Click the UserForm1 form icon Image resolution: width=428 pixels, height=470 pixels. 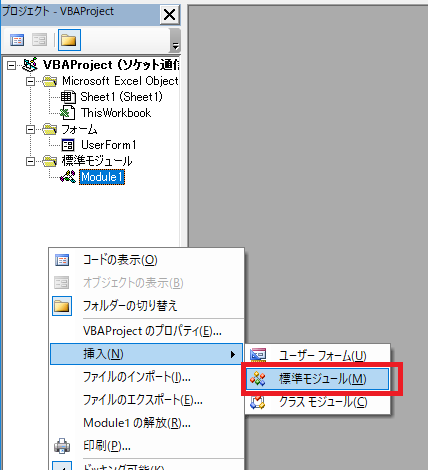coord(68,145)
